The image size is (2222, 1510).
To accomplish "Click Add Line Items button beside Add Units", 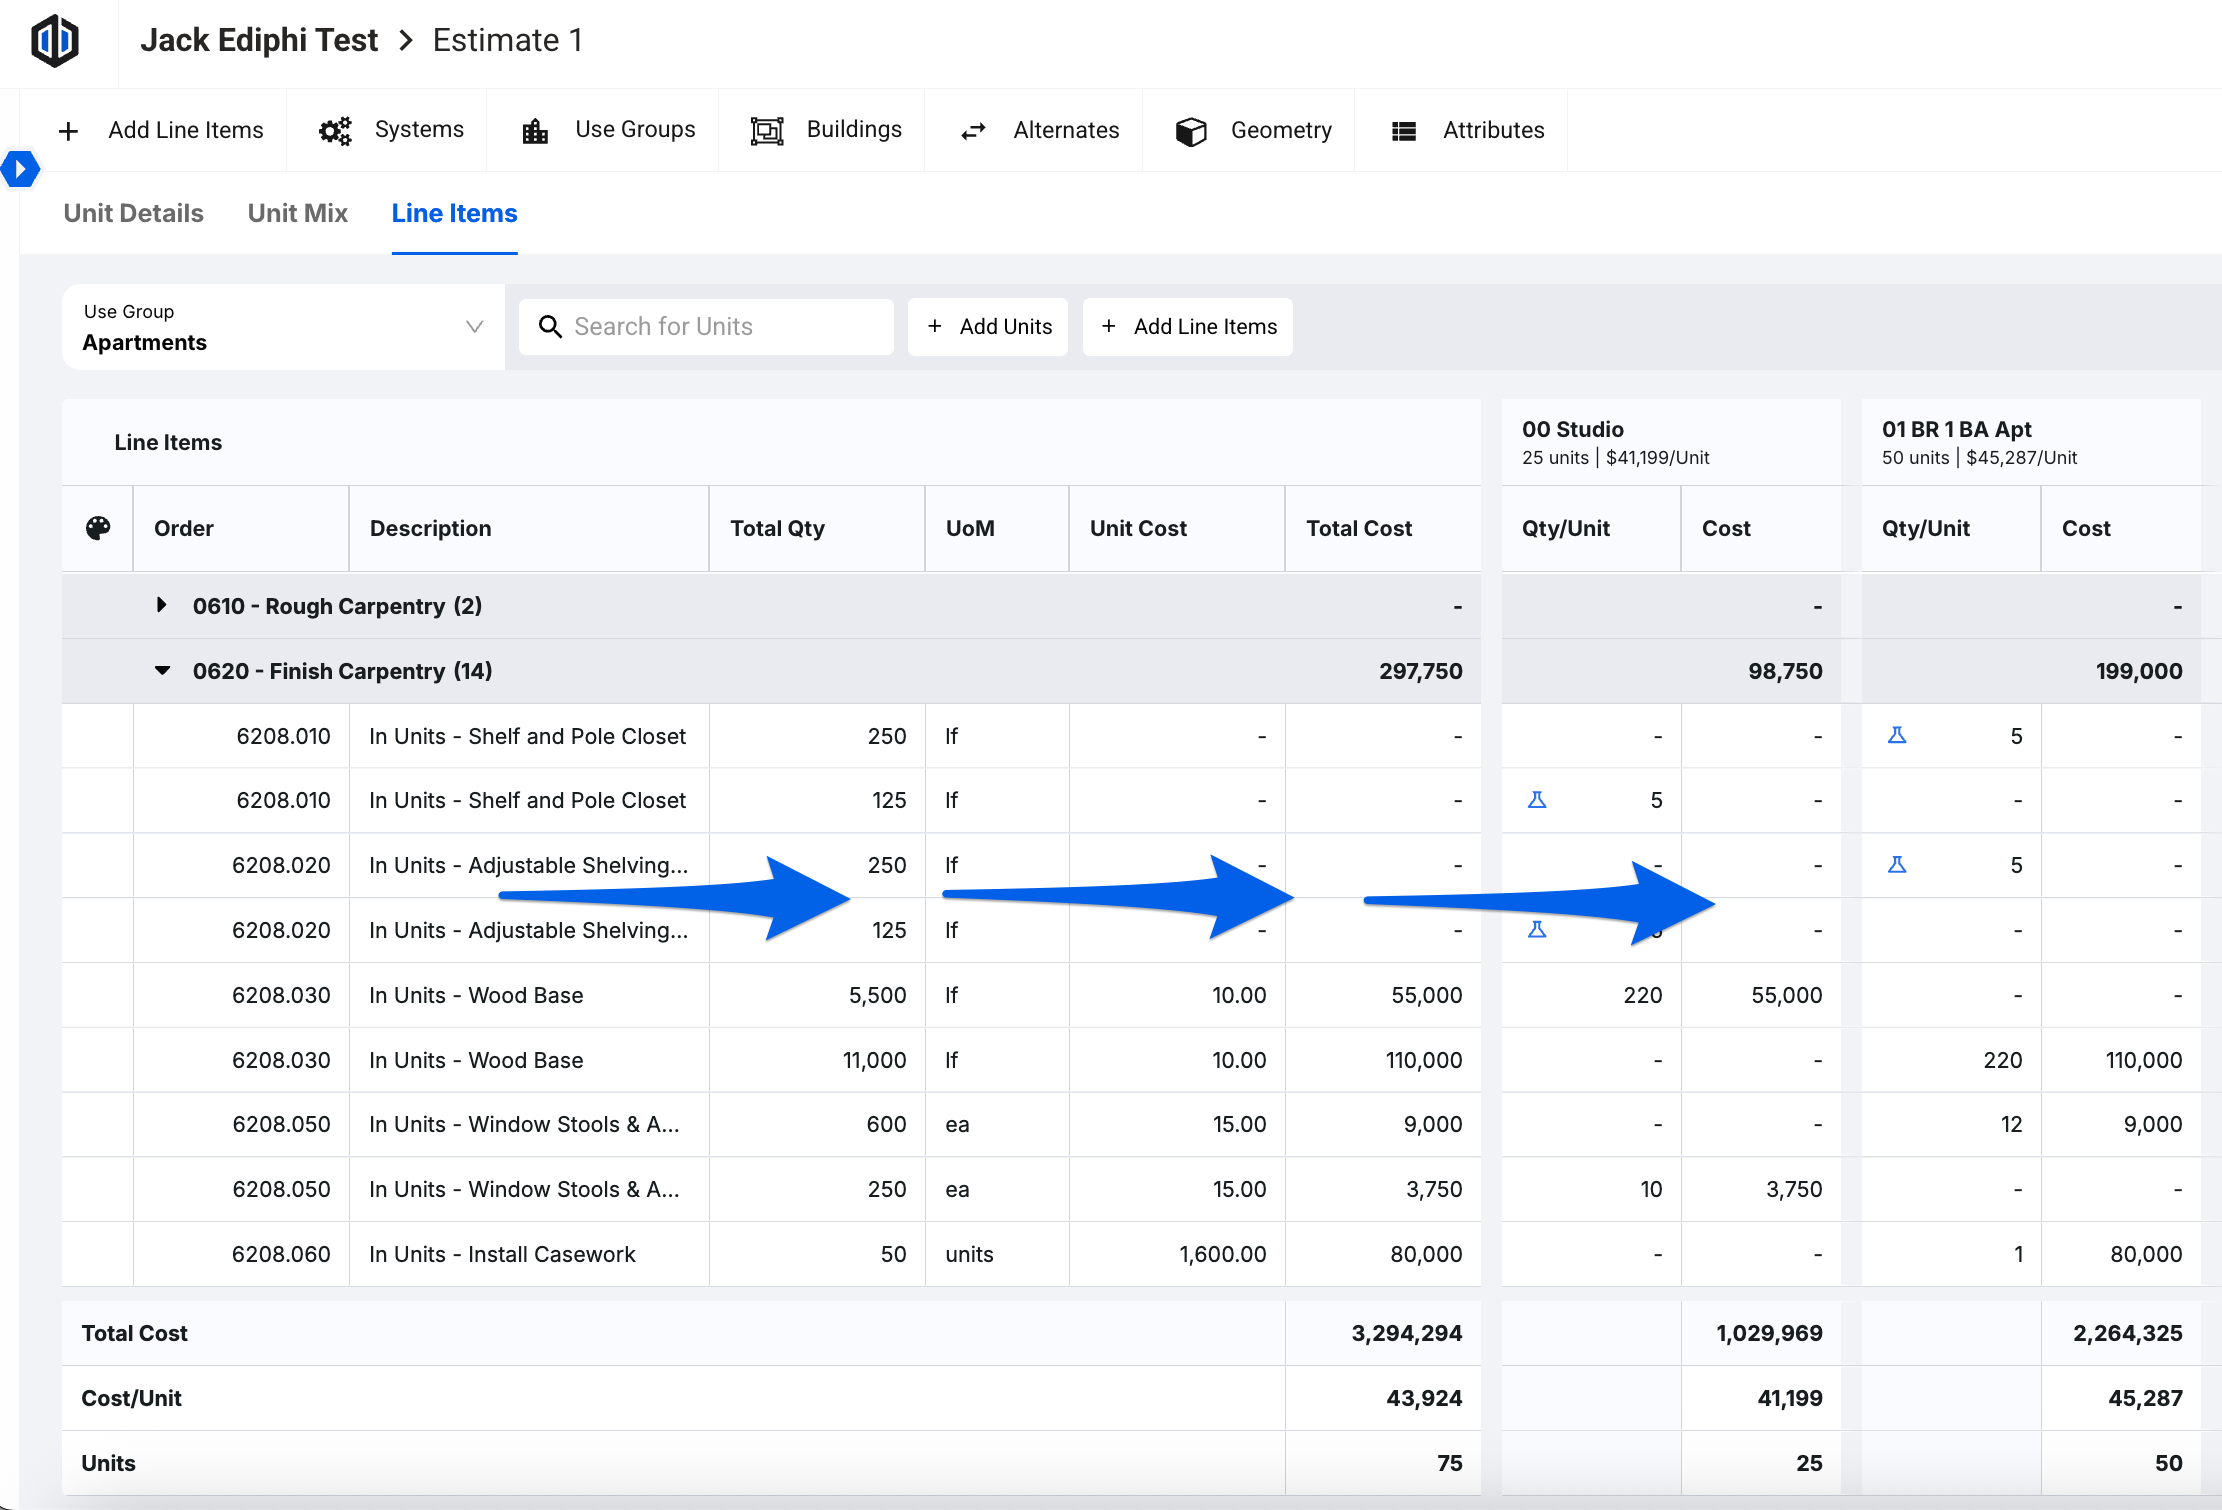I will click(x=1188, y=327).
